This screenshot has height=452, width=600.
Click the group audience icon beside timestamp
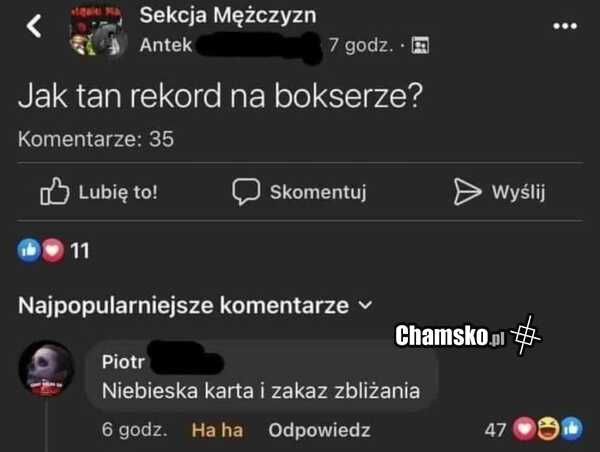(x=420, y=46)
